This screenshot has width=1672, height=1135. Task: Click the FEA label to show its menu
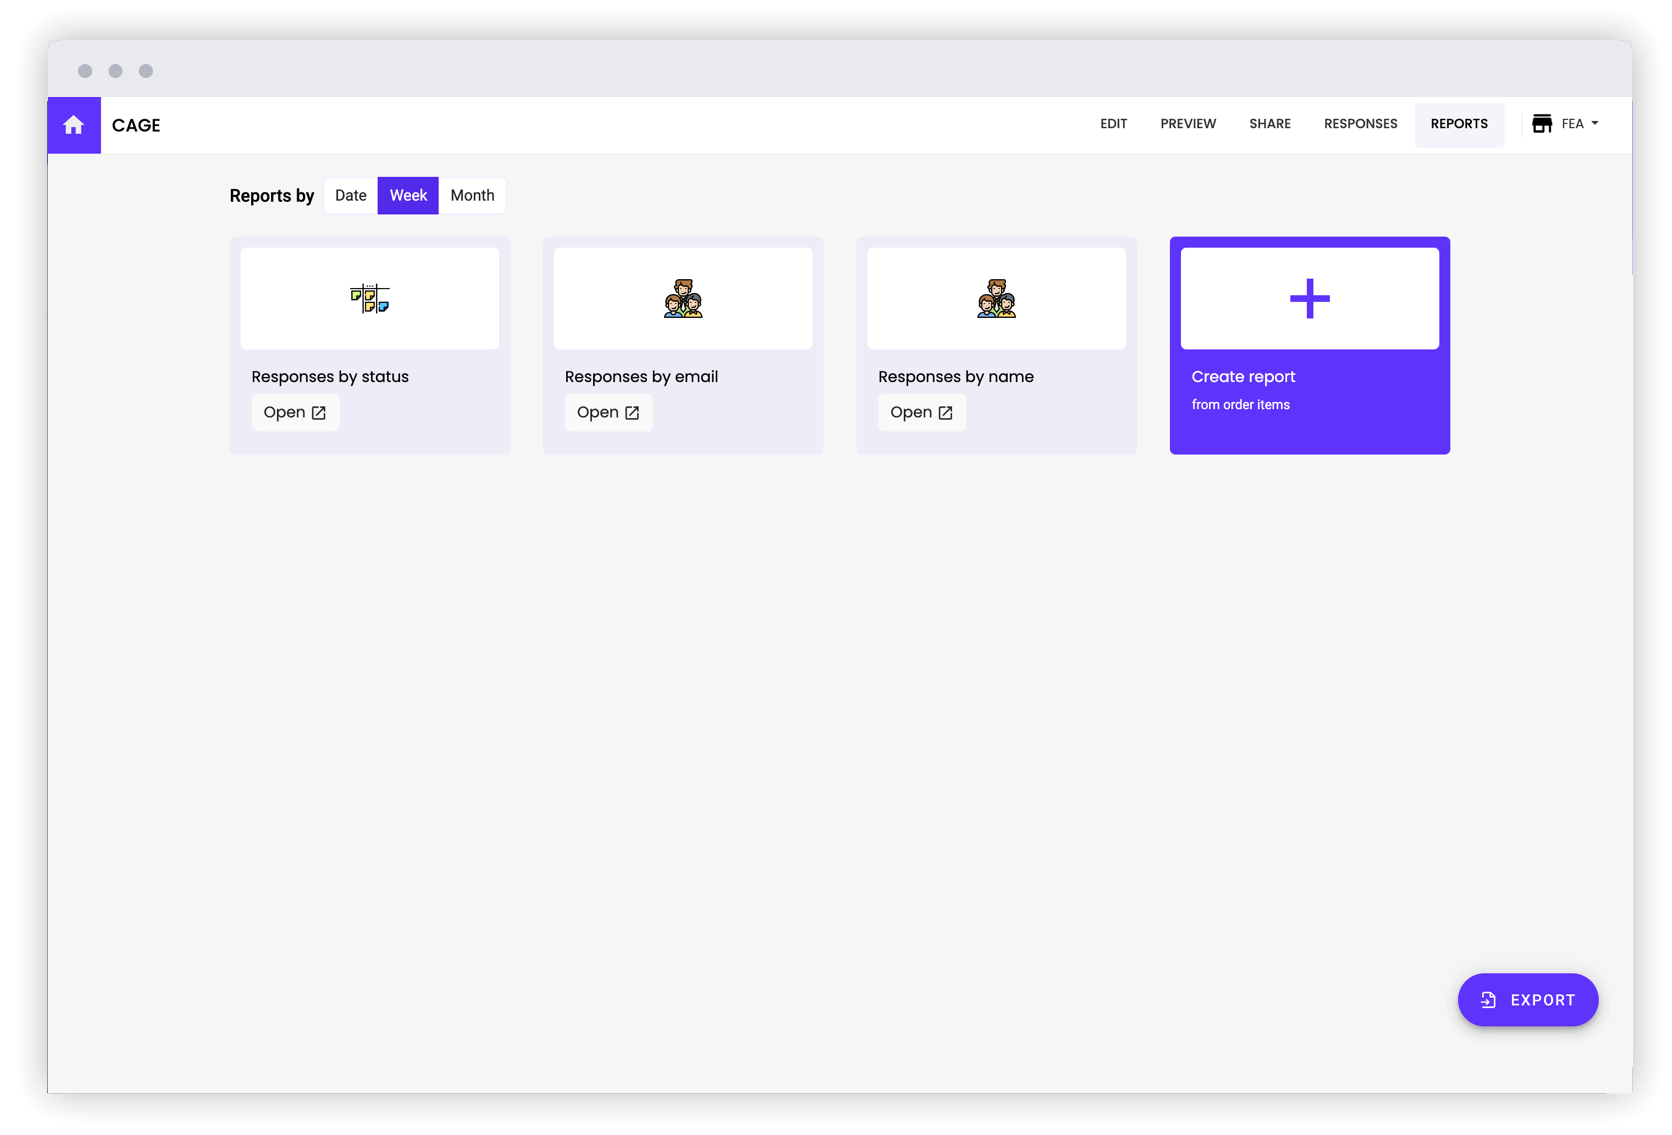tap(1574, 123)
